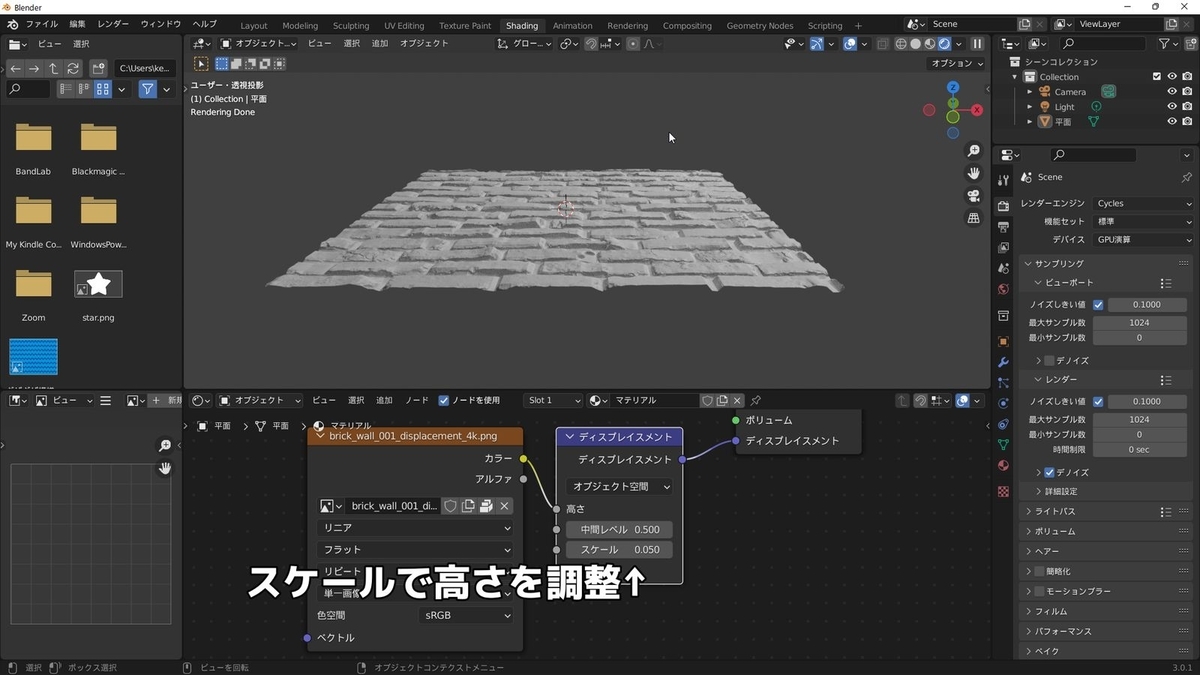Adjust 中間レベル 0.500 field
Image resolution: width=1200 pixels, height=675 pixels.
click(x=619, y=529)
